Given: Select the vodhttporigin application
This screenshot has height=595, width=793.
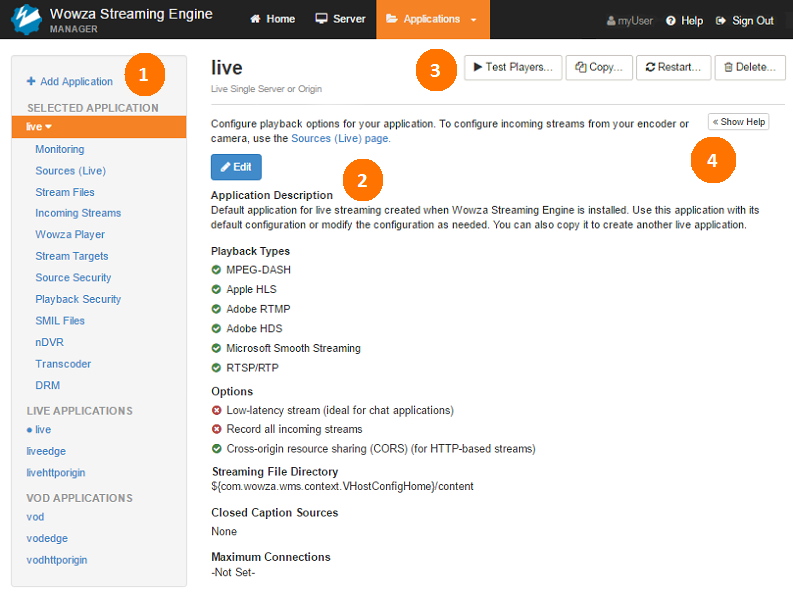Looking at the screenshot, I should (57, 560).
